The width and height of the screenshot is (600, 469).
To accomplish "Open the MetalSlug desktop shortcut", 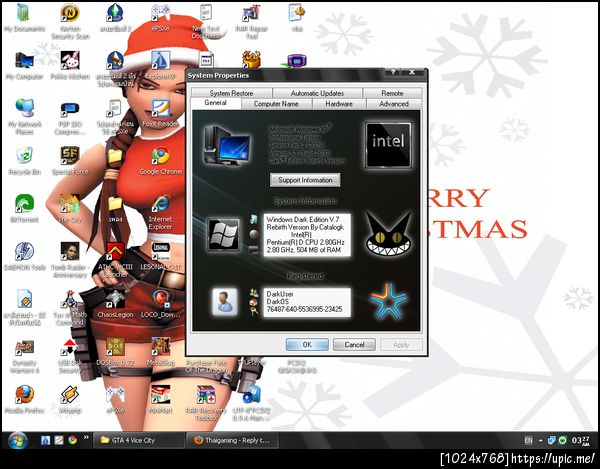I will pos(160,351).
